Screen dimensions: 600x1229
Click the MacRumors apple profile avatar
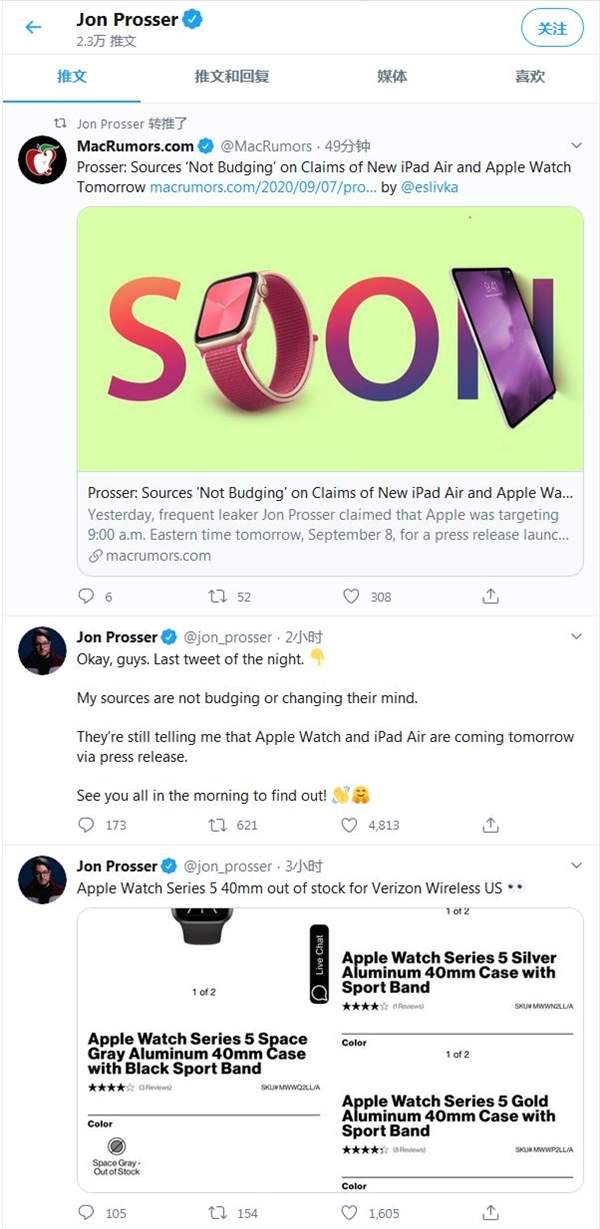click(x=42, y=160)
